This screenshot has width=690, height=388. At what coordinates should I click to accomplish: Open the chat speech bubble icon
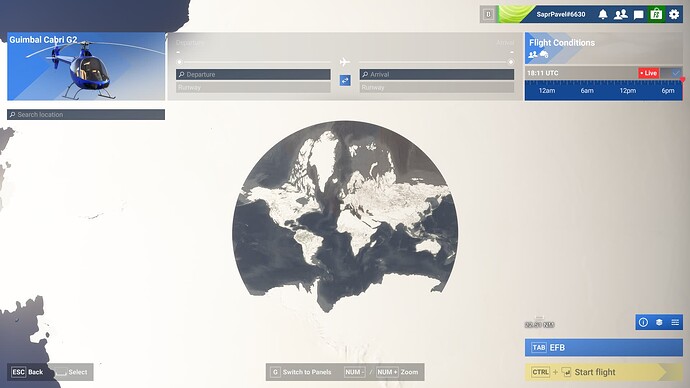(x=639, y=15)
